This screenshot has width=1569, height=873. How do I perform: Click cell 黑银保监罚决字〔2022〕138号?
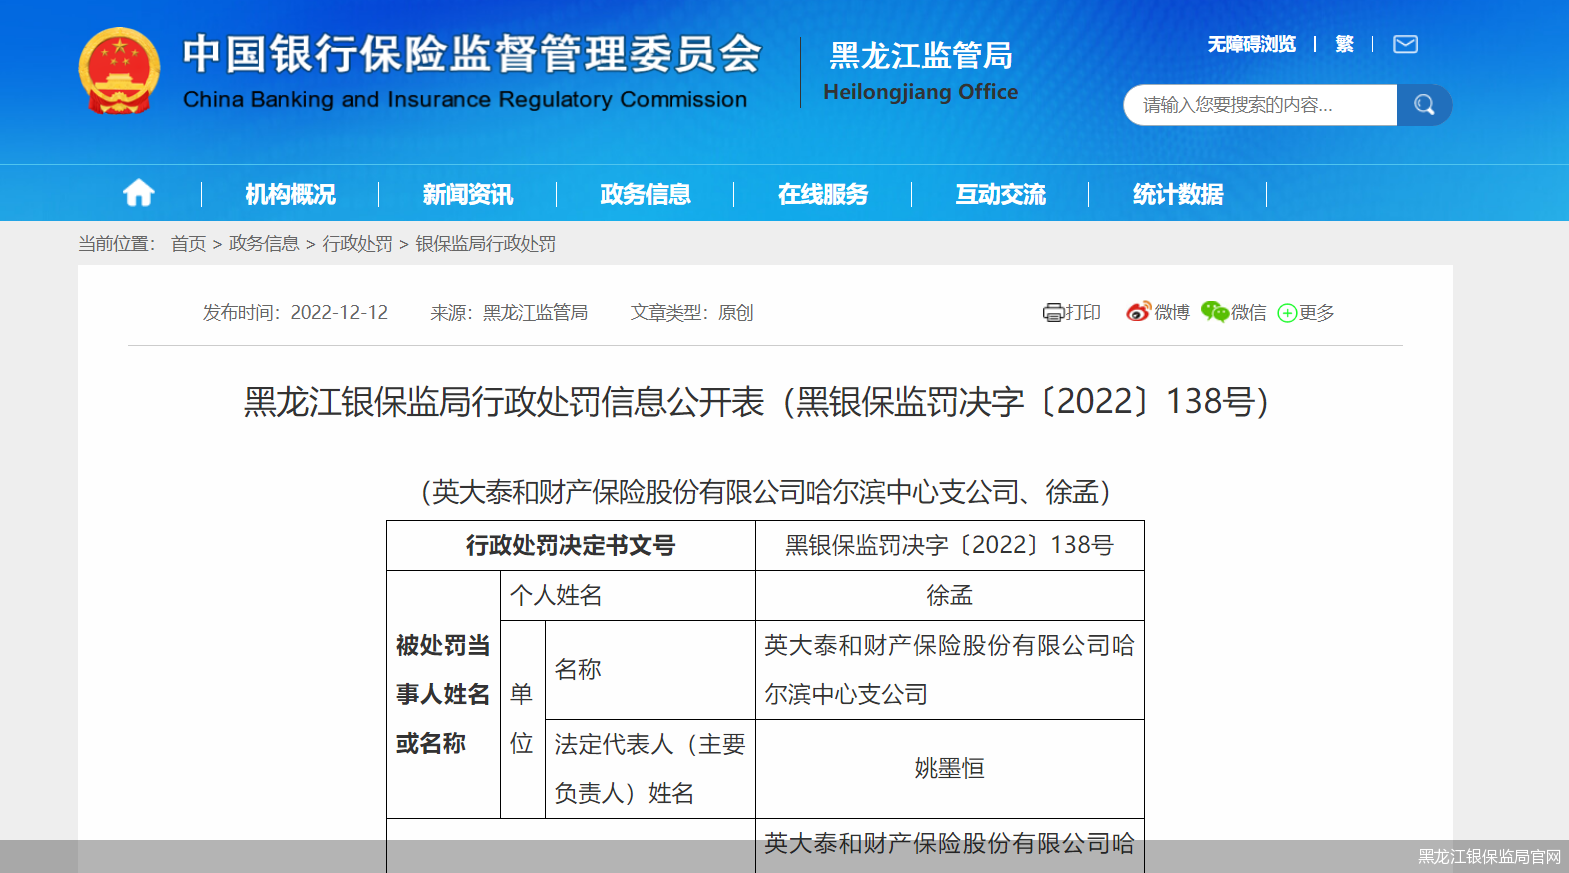click(x=949, y=546)
